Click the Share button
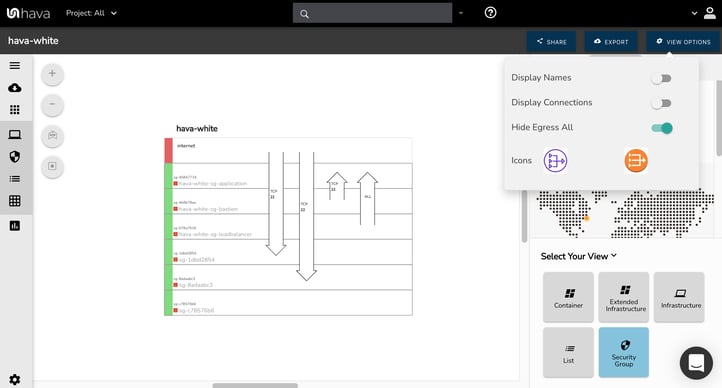Screen dimensions: 722x388 tap(551, 41)
